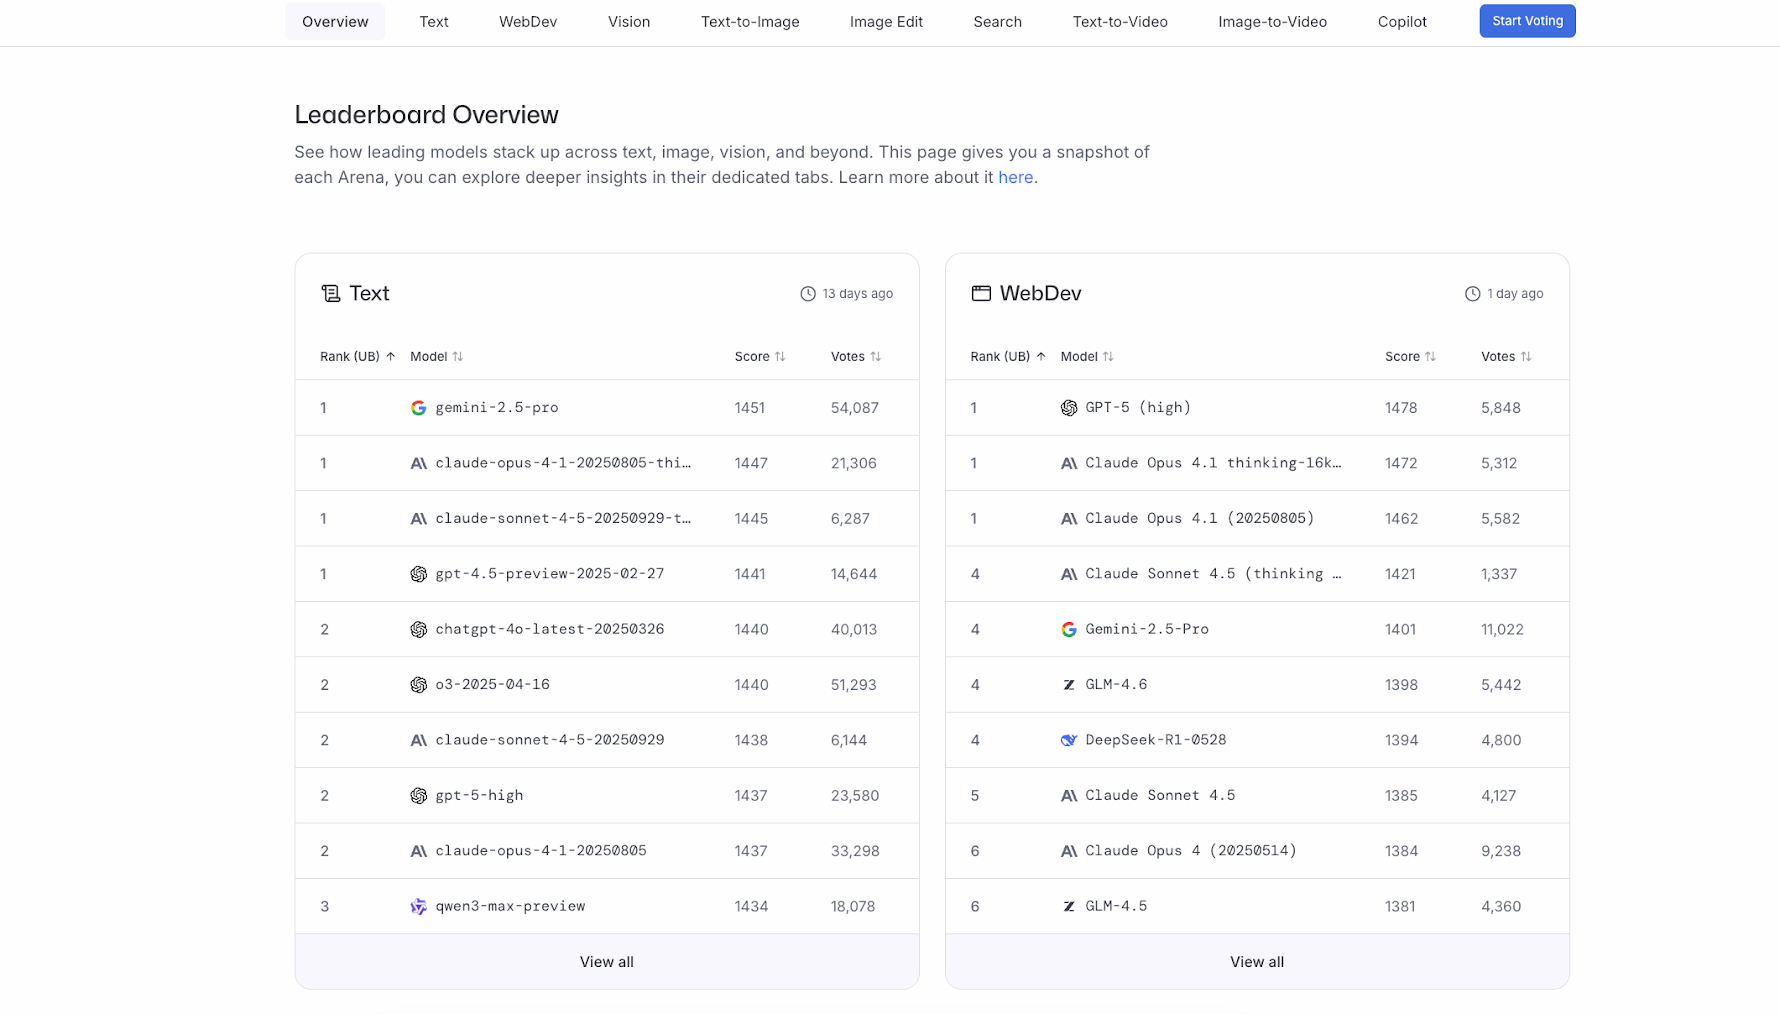Viewport: 1780px width, 1014px height.
Task: Switch to the Vision tab
Action: [629, 22]
